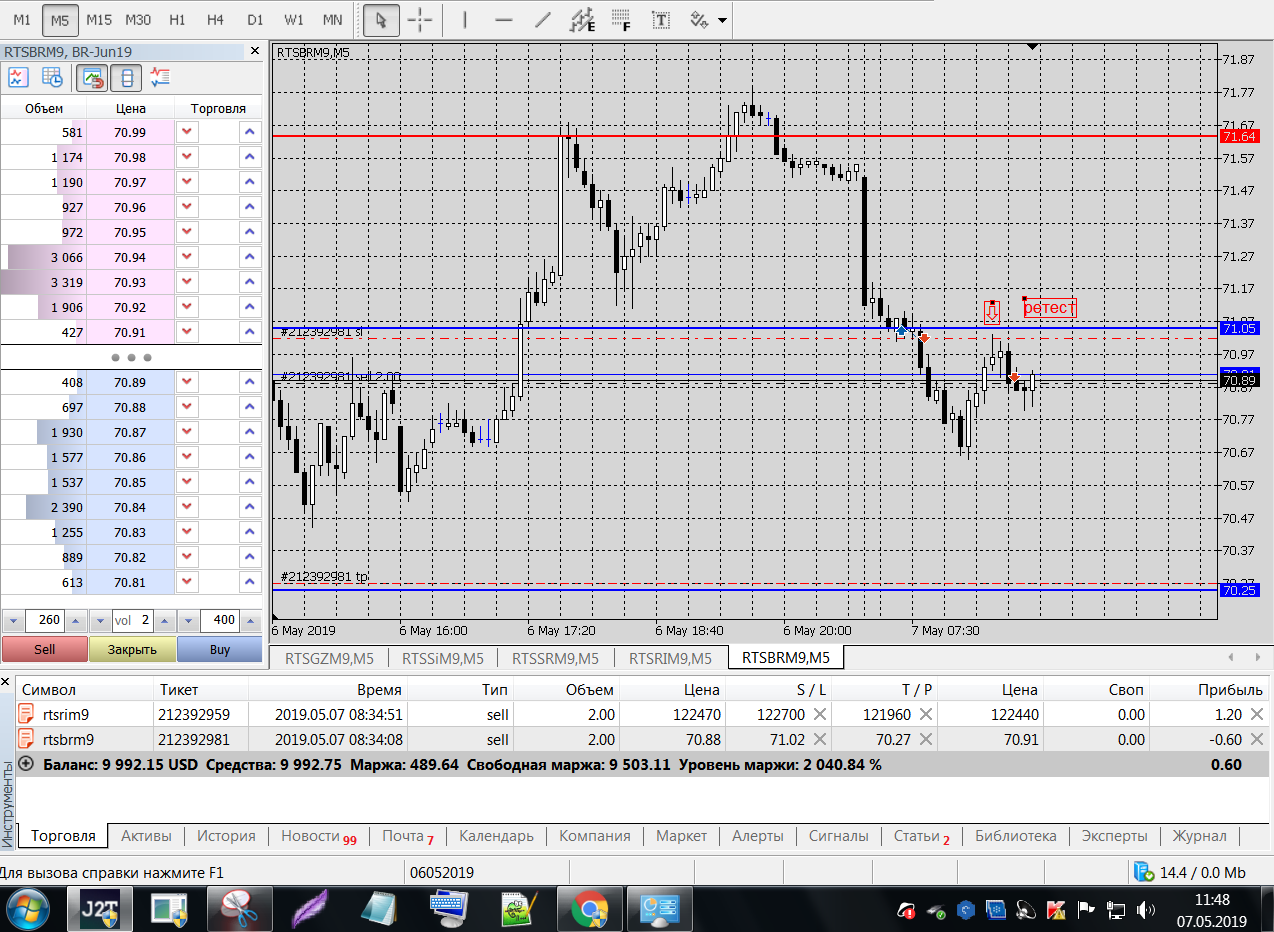Switch to RTSSiM9,M5 chart tab

(442, 658)
